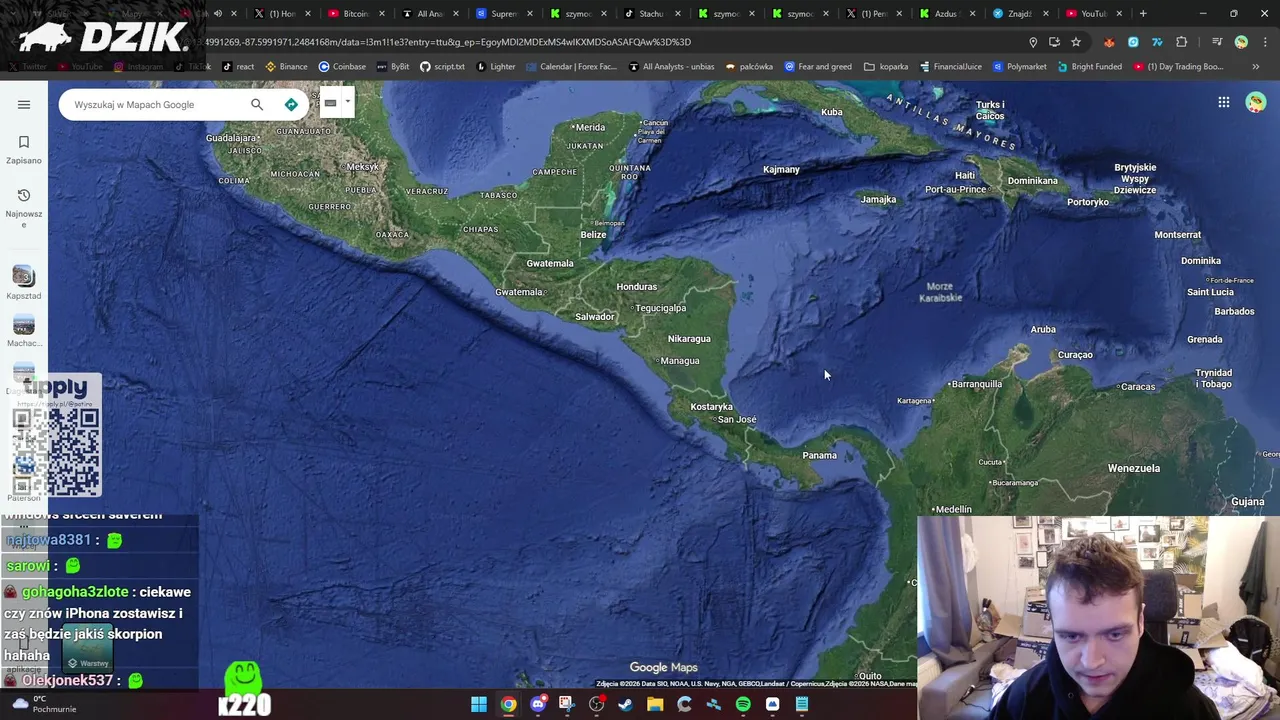Open Notepad from the taskbar
This screenshot has height=720, width=1280.
(802, 705)
